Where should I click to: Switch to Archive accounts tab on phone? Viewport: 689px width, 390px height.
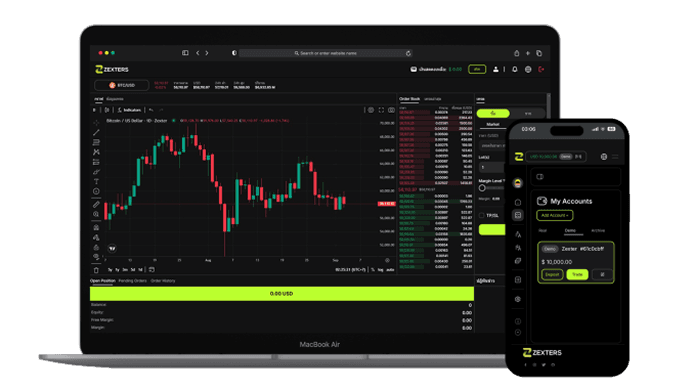tap(598, 230)
